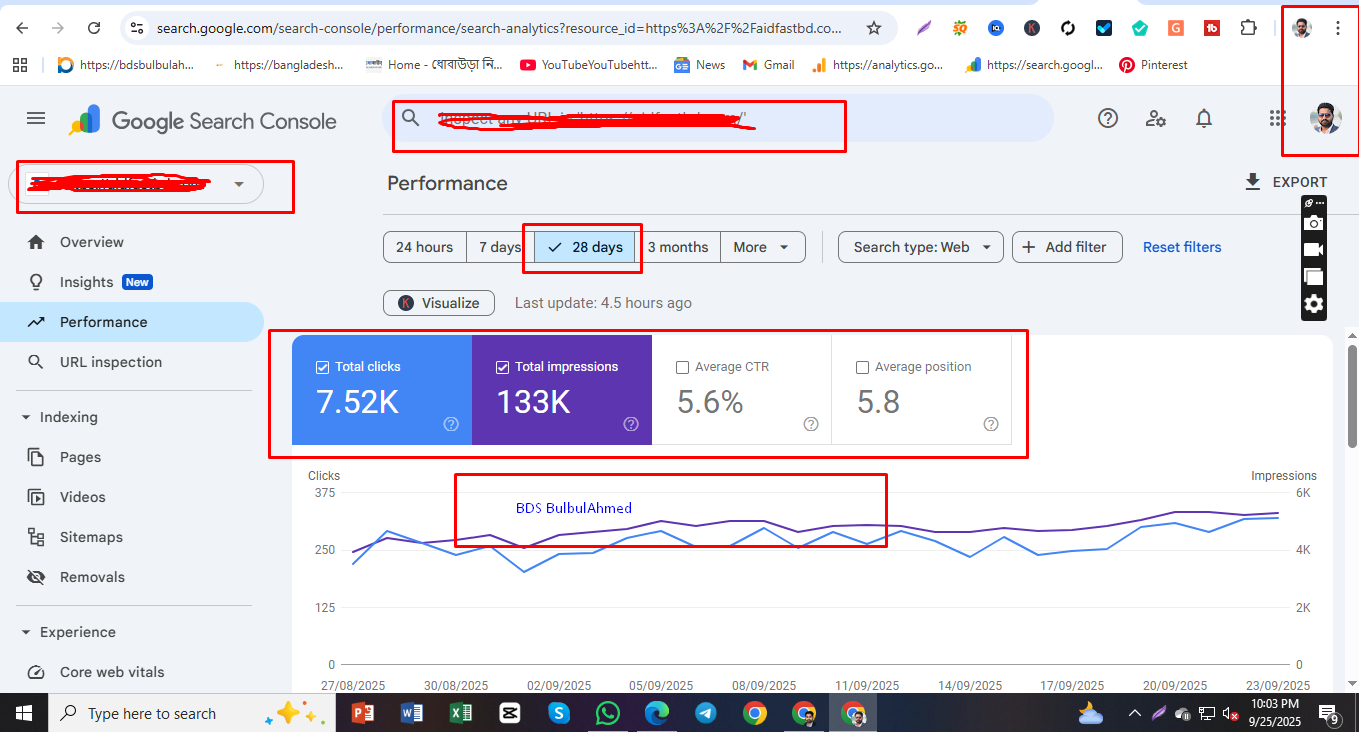Click the Reset filters link
Screen dimensions: 1359x732
(1181, 247)
